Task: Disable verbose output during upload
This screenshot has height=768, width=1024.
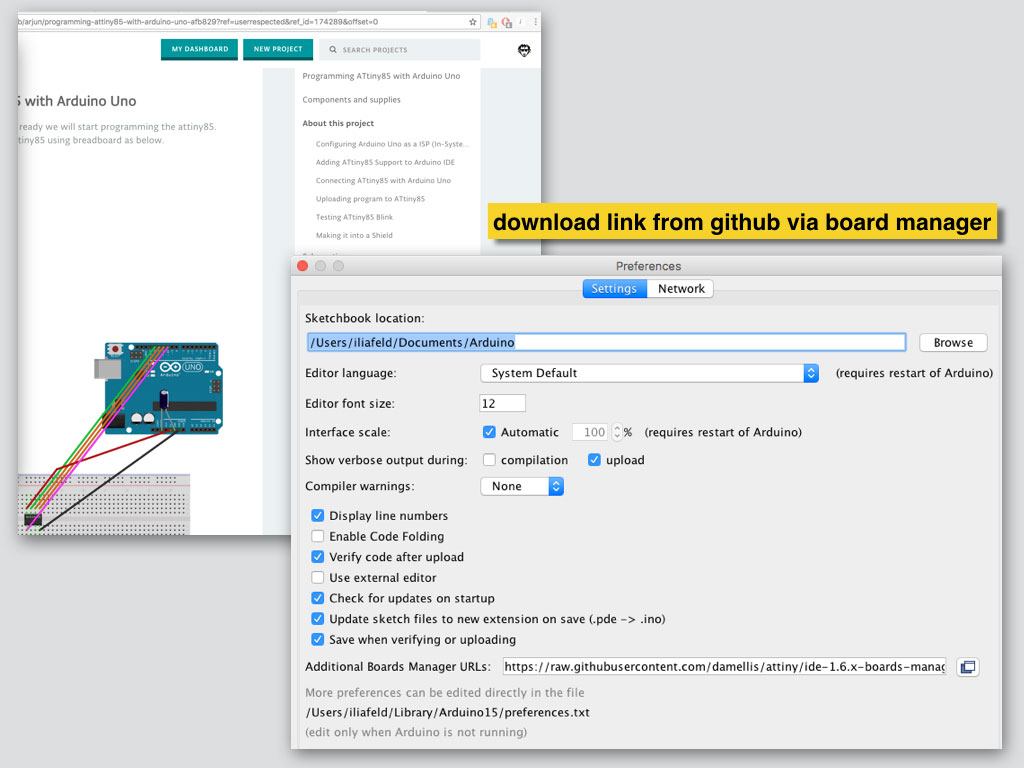Action: point(594,460)
